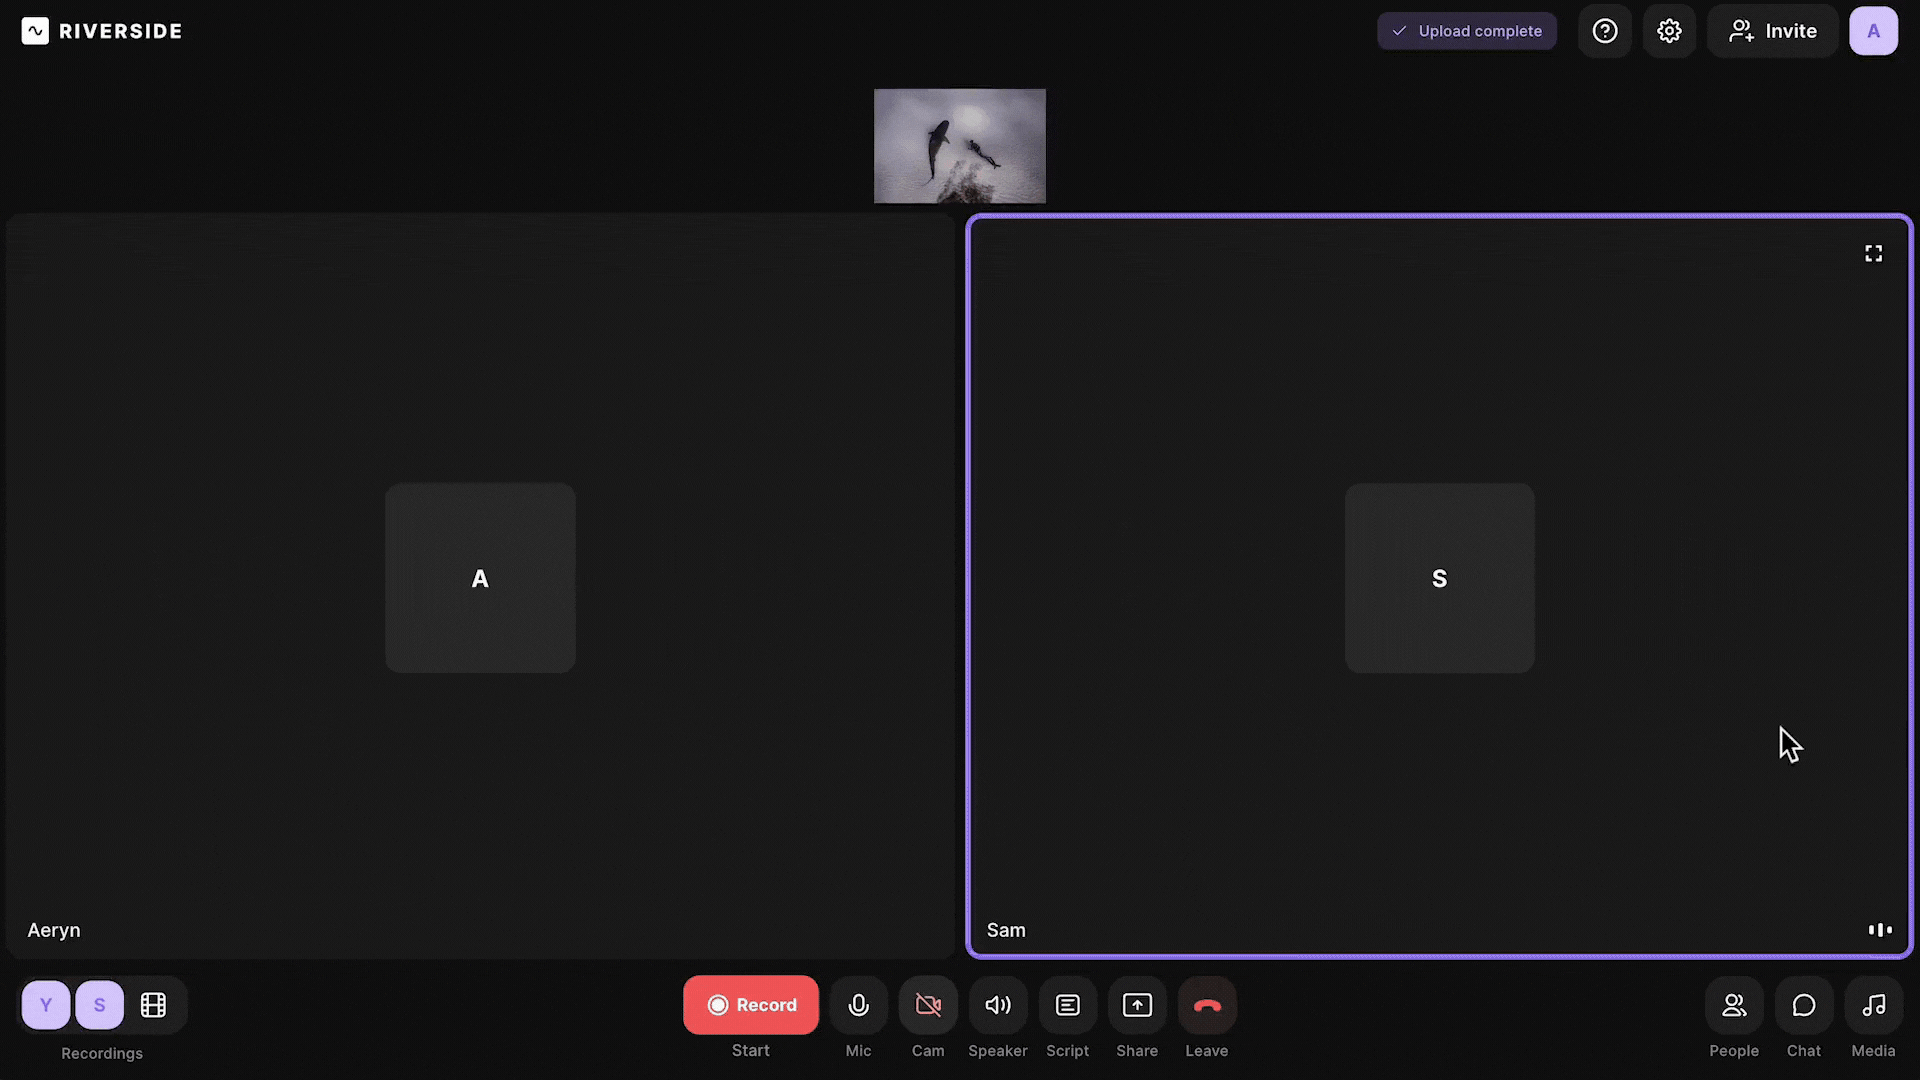Select the S participant recording avatar

point(99,1005)
